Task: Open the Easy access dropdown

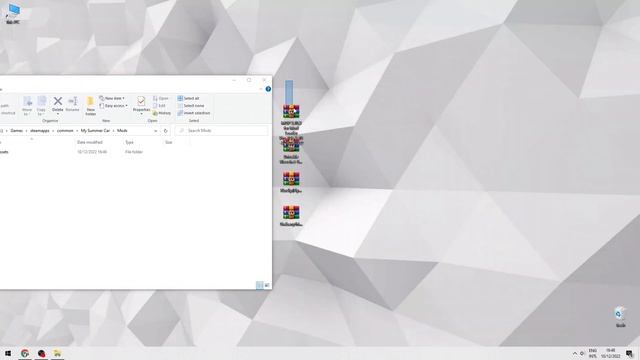Action: tap(113, 106)
